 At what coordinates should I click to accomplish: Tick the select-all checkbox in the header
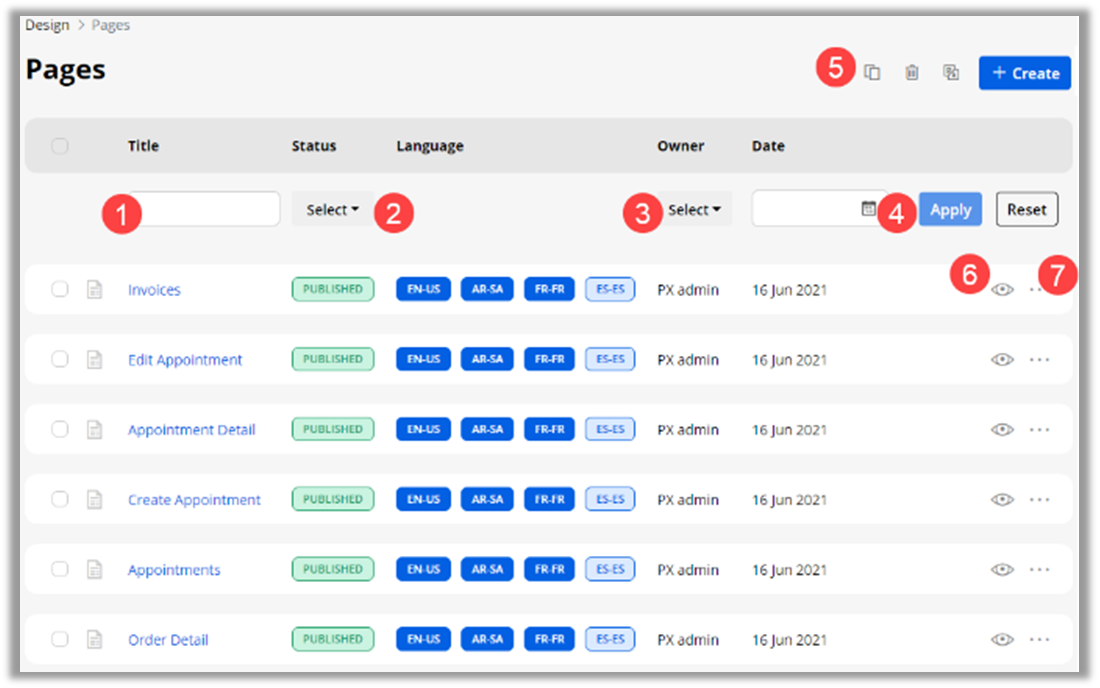pos(60,146)
